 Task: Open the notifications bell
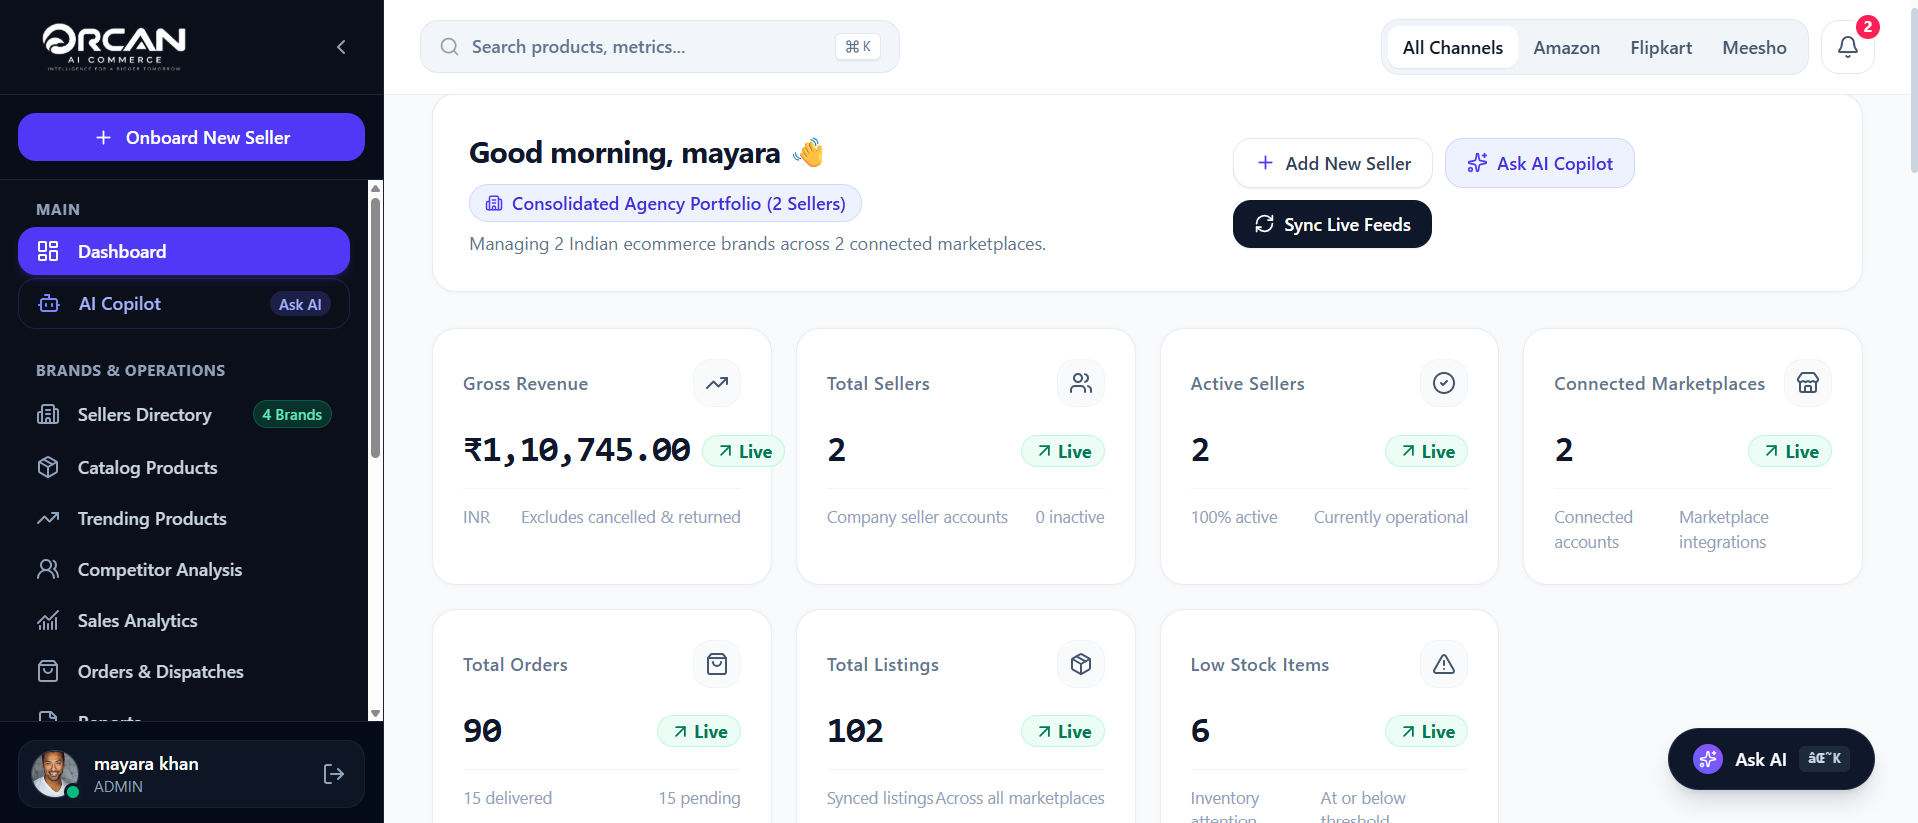click(1848, 47)
